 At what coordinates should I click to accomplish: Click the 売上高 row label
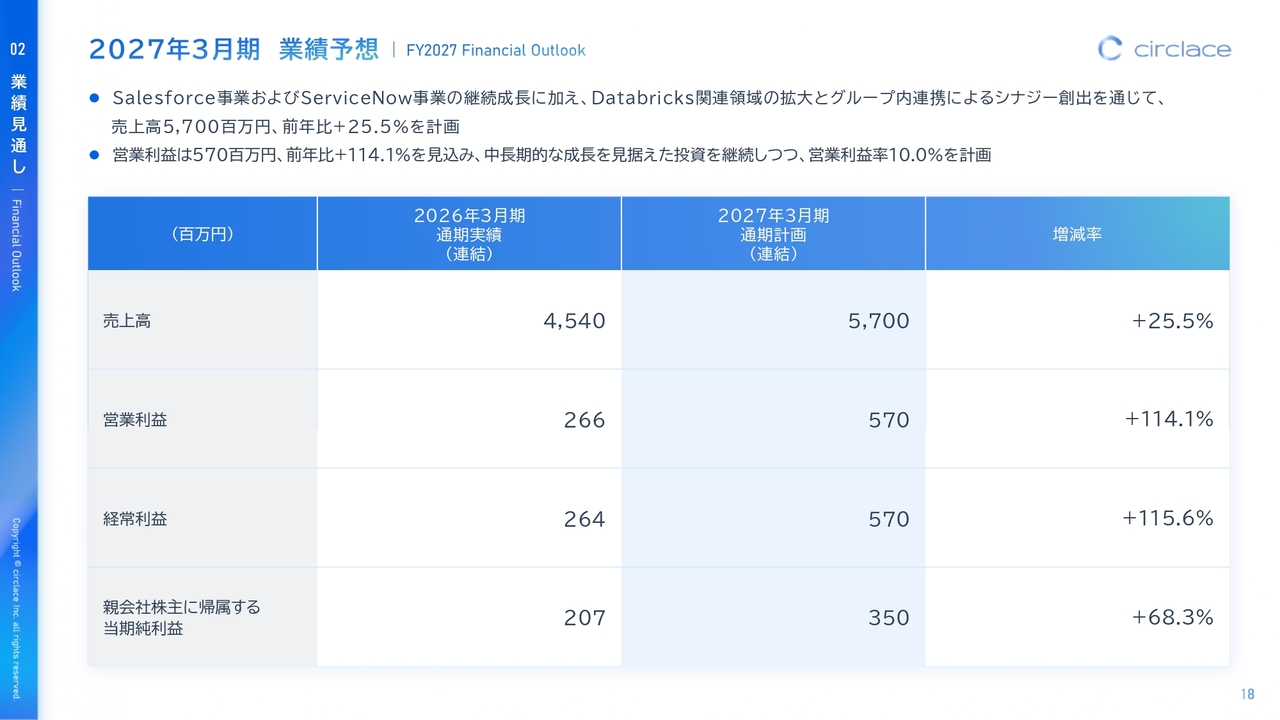127,321
